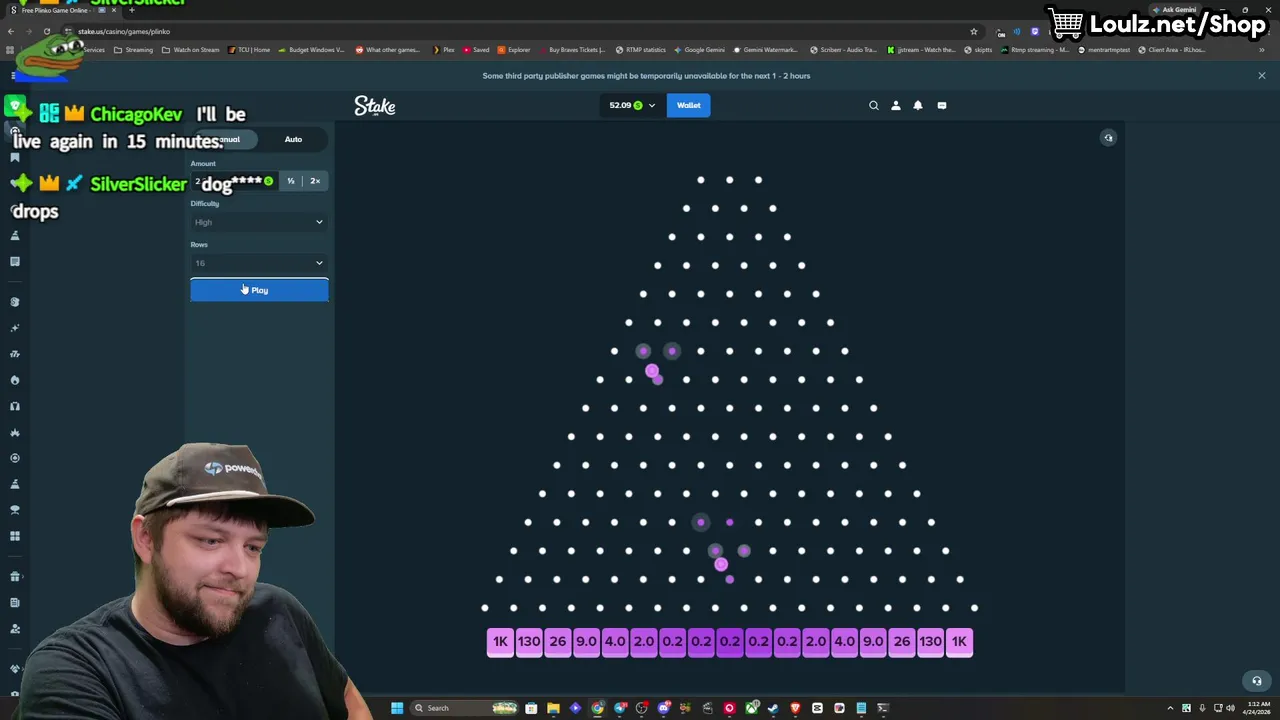Open the Windows Start menu

tap(397, 708)
